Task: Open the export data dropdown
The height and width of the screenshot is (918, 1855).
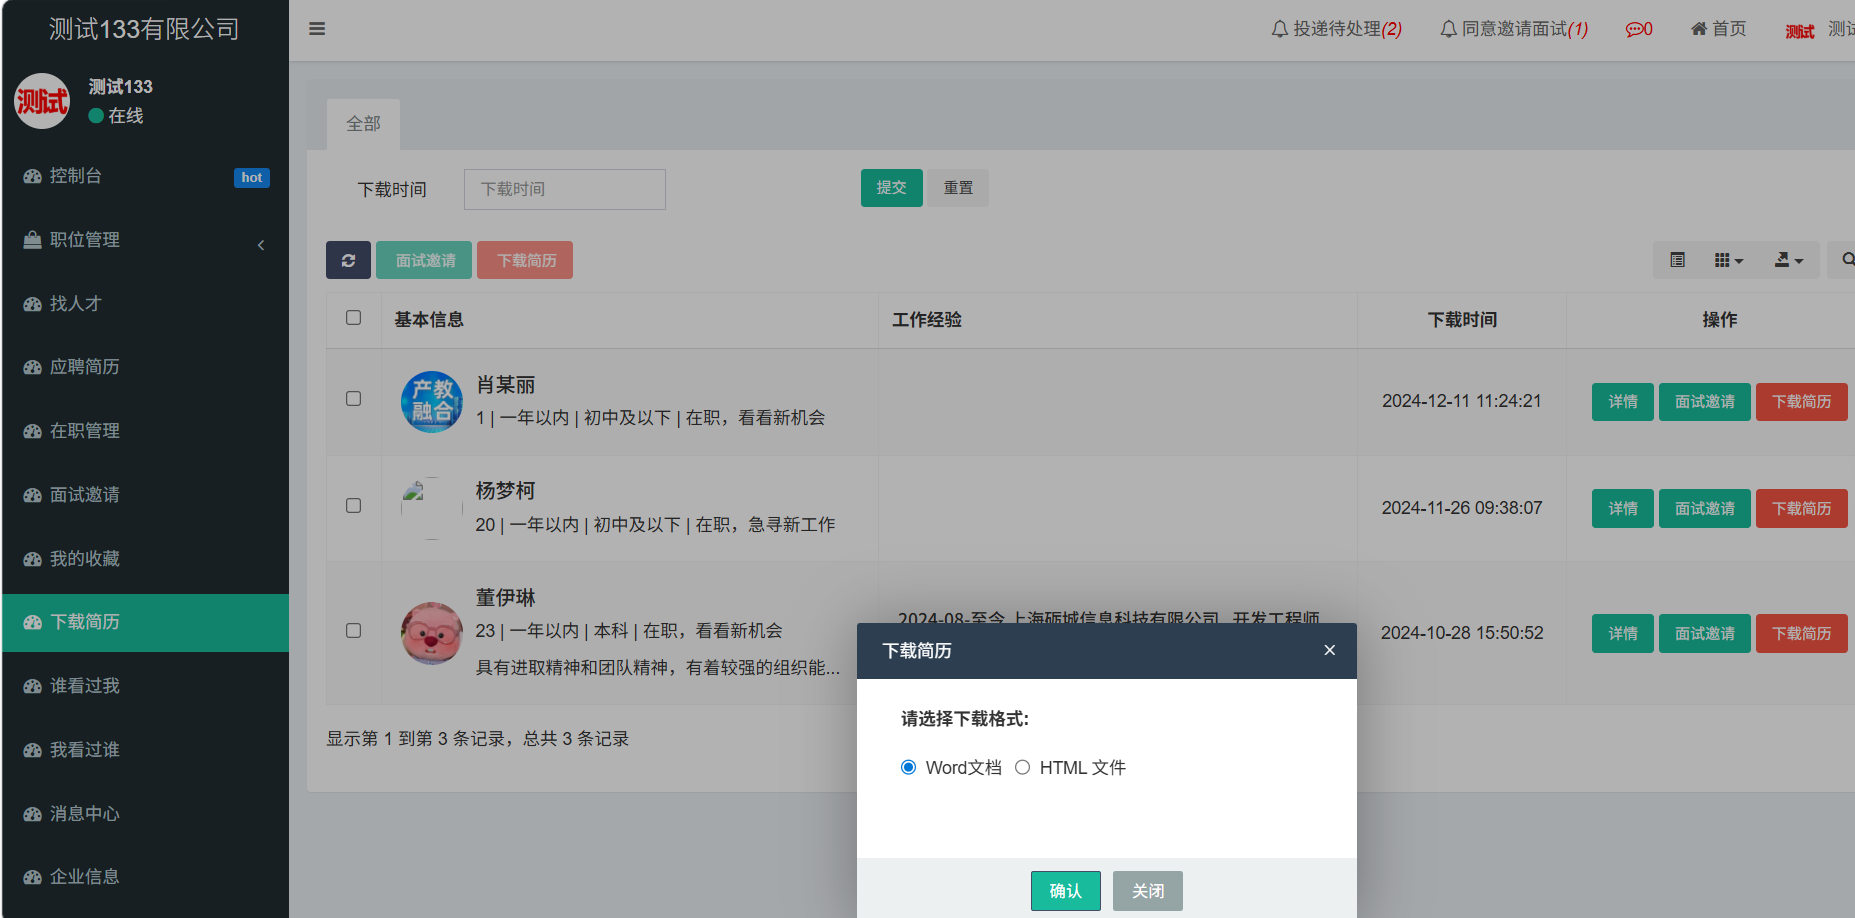Action: point(1788,260)
